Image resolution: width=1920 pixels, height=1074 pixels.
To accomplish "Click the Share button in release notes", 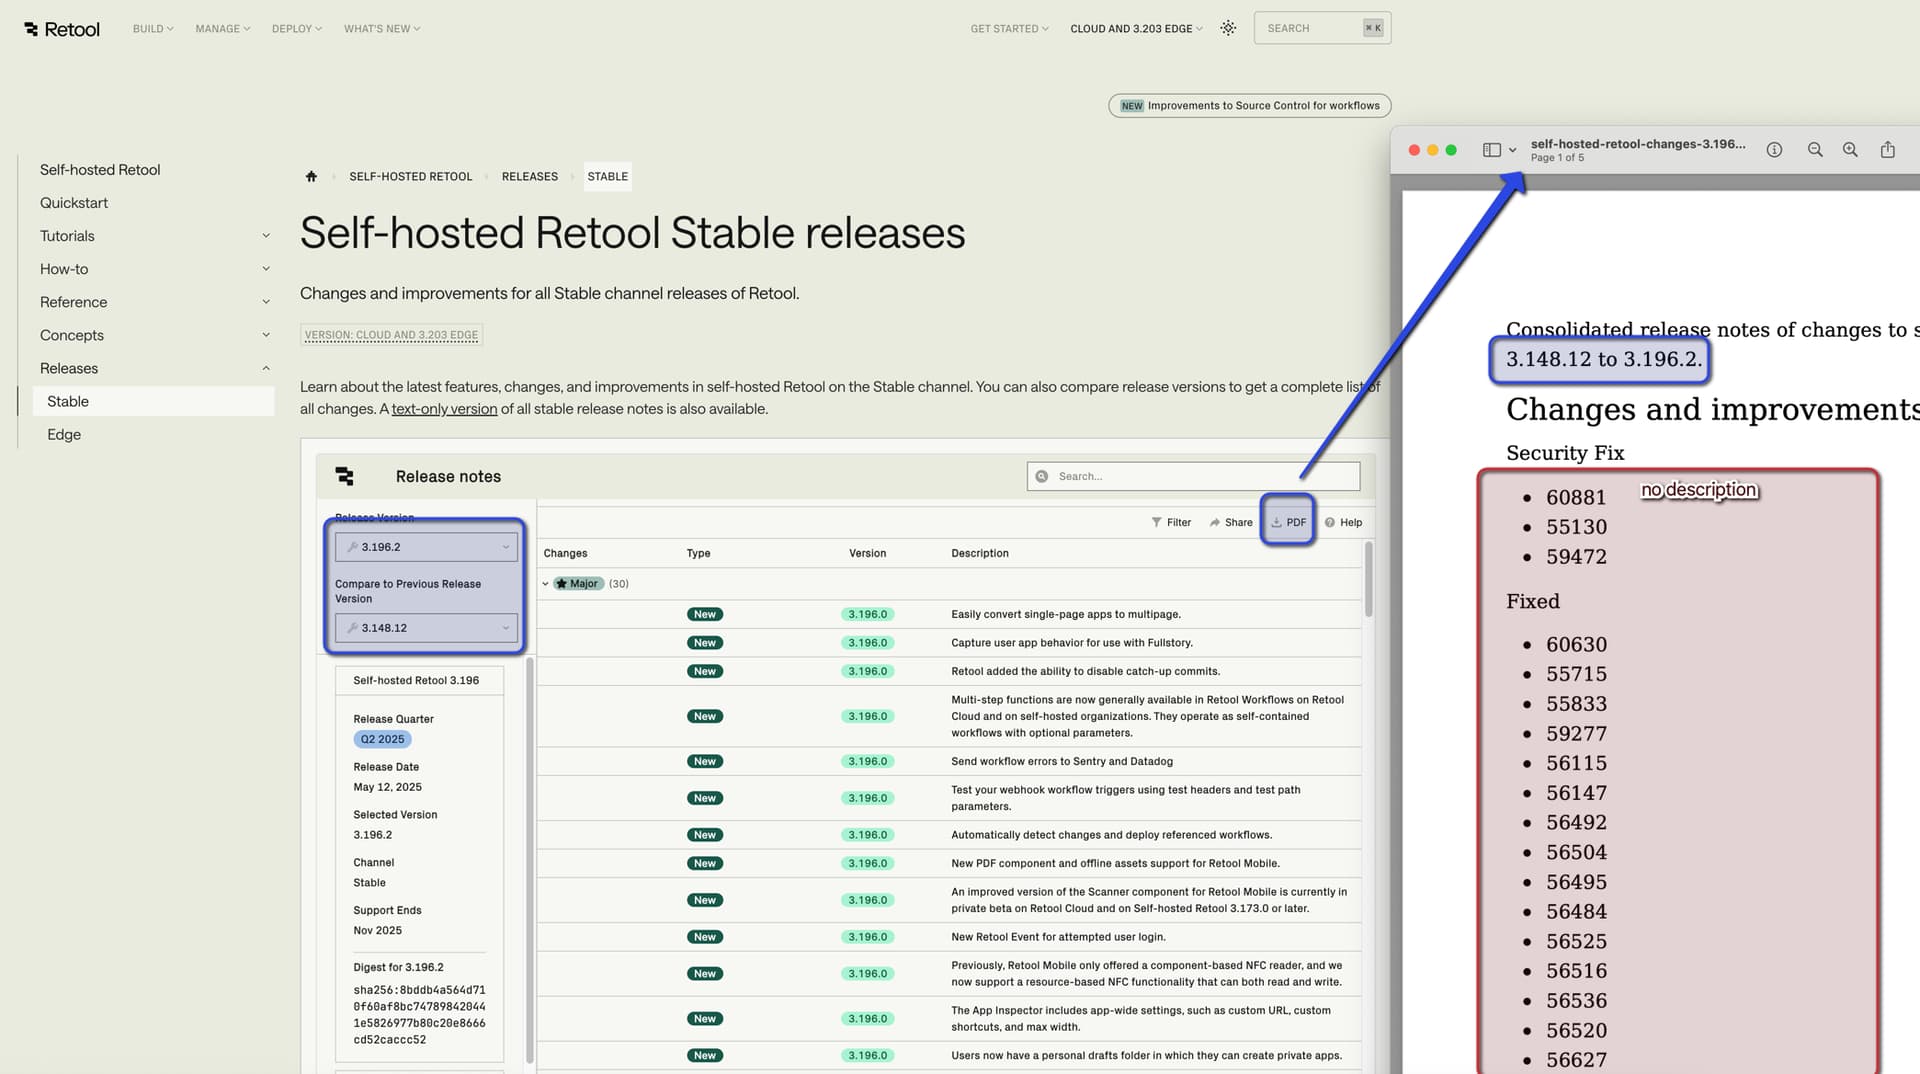I will 1231,522.
